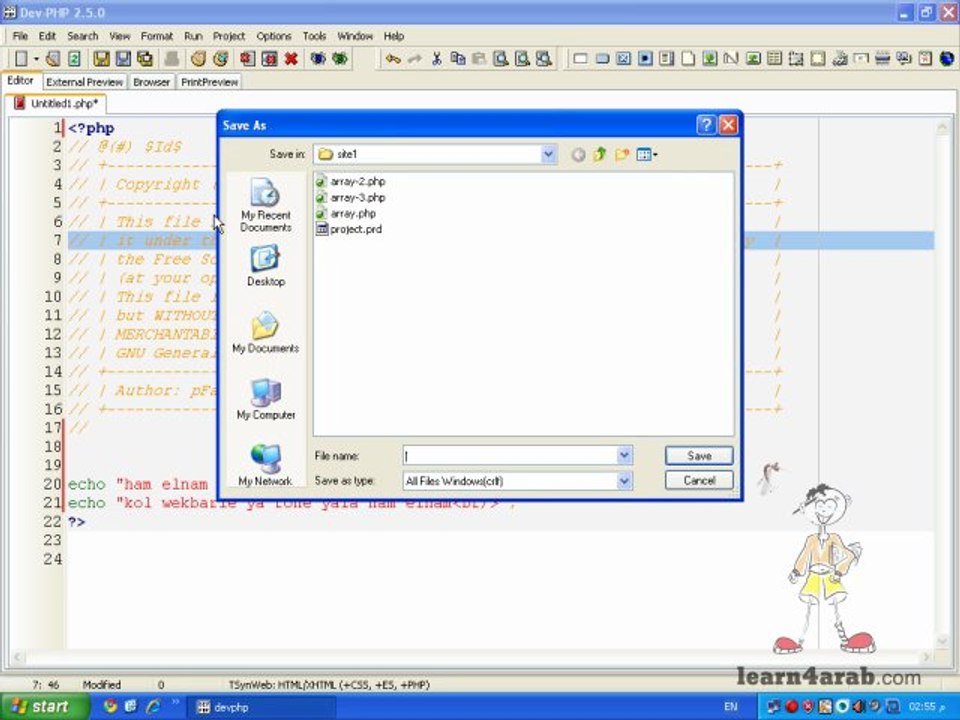Create a new folder in the Save As dialog
The image size is (960, 720).
[621, 154]
